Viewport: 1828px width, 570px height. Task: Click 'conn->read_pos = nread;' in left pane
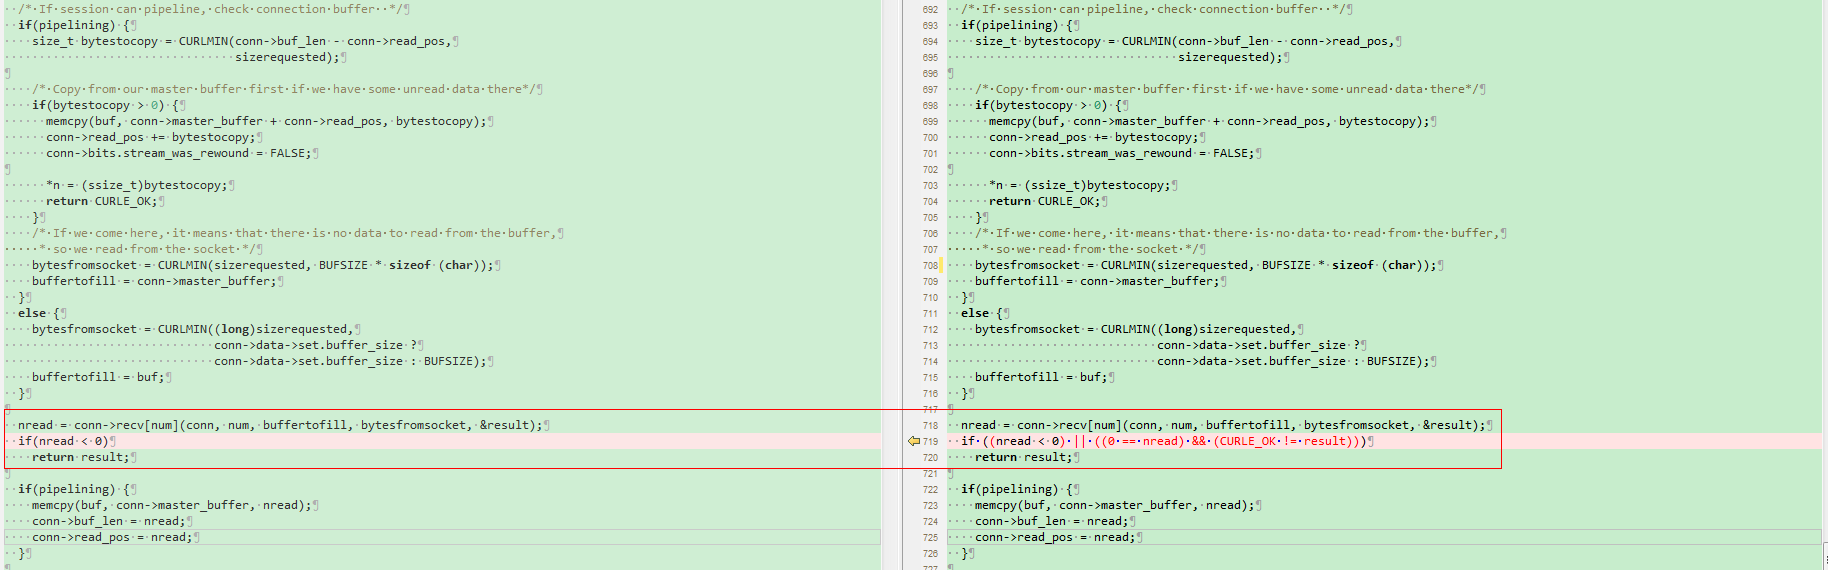coord(112,537)
